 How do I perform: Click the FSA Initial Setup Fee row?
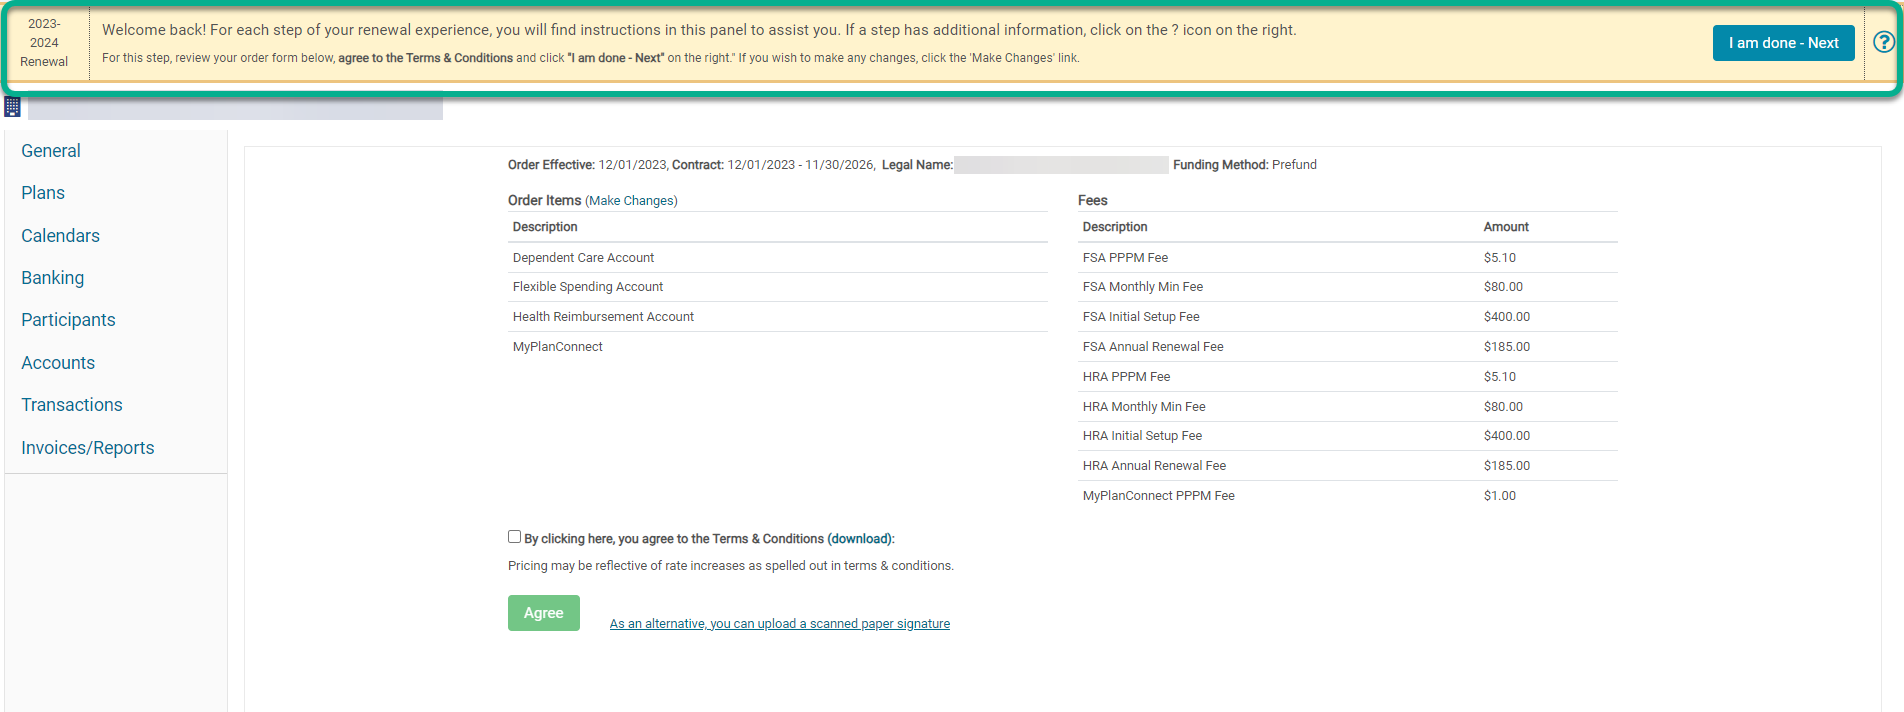click(1348, 317)
